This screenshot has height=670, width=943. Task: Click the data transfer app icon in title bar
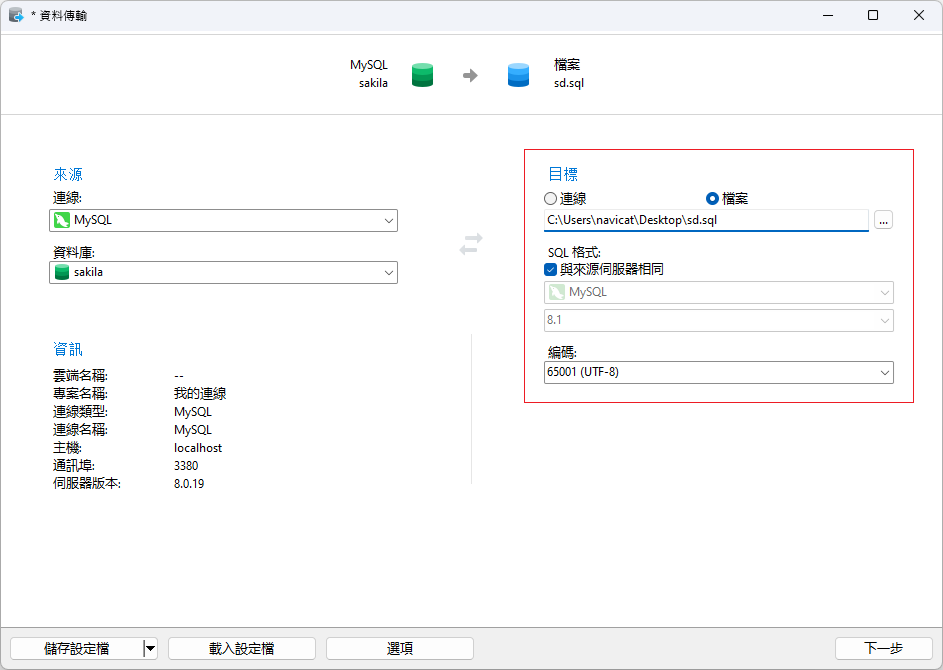[16, 15]
